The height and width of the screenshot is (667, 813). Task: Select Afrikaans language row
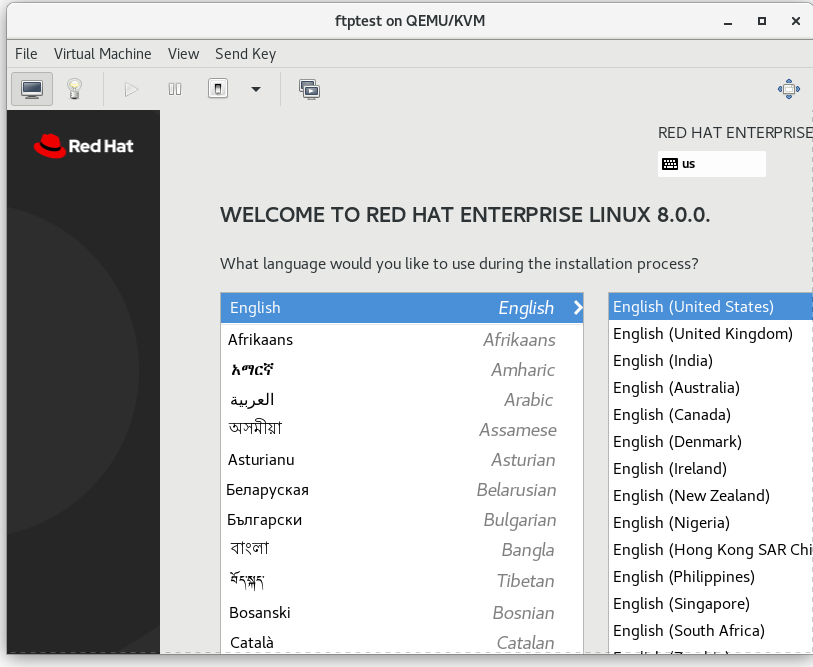click(x=402, y=340)
